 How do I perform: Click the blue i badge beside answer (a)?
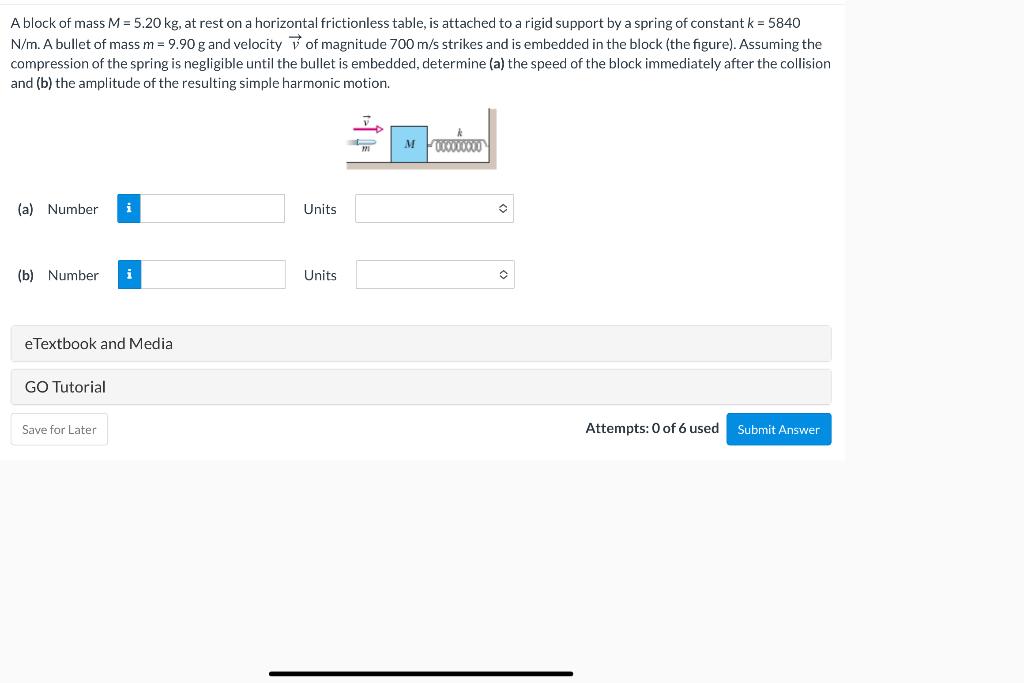tap(129, 208)
